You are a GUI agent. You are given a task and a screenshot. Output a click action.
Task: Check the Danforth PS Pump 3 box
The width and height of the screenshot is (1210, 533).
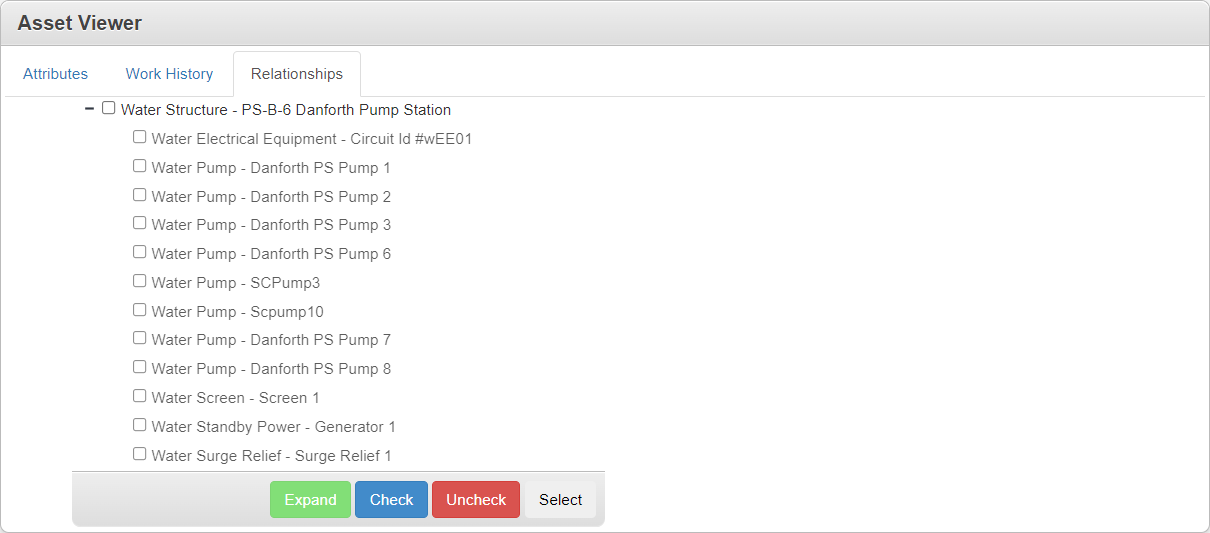(140, 223)
